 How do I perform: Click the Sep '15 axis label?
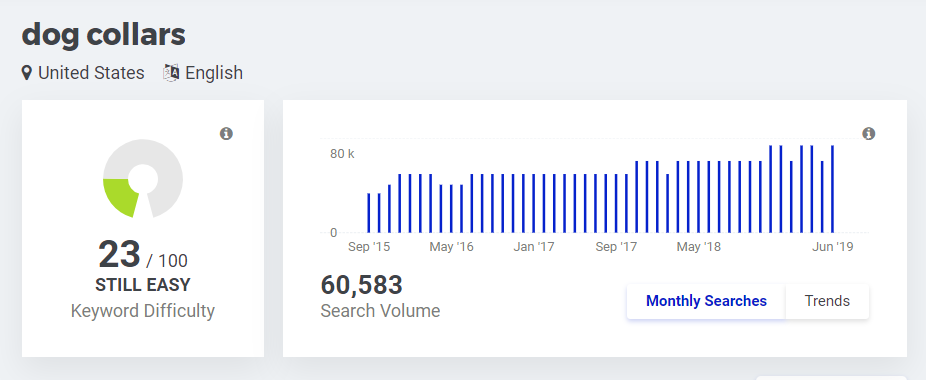369,246
